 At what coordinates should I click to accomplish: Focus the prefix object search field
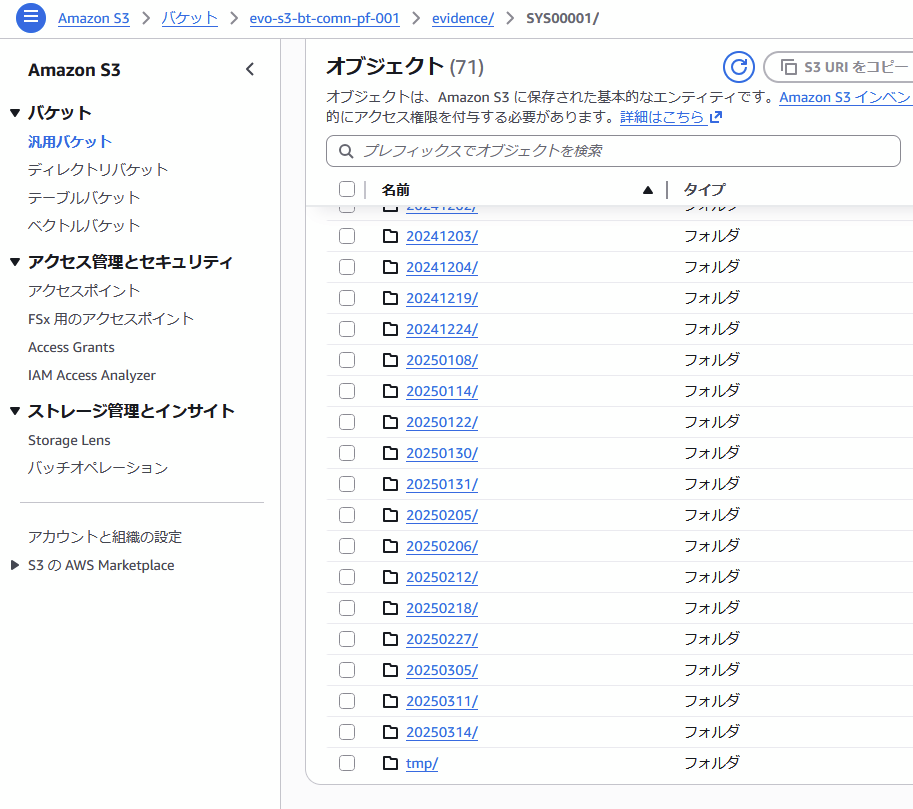620,151
